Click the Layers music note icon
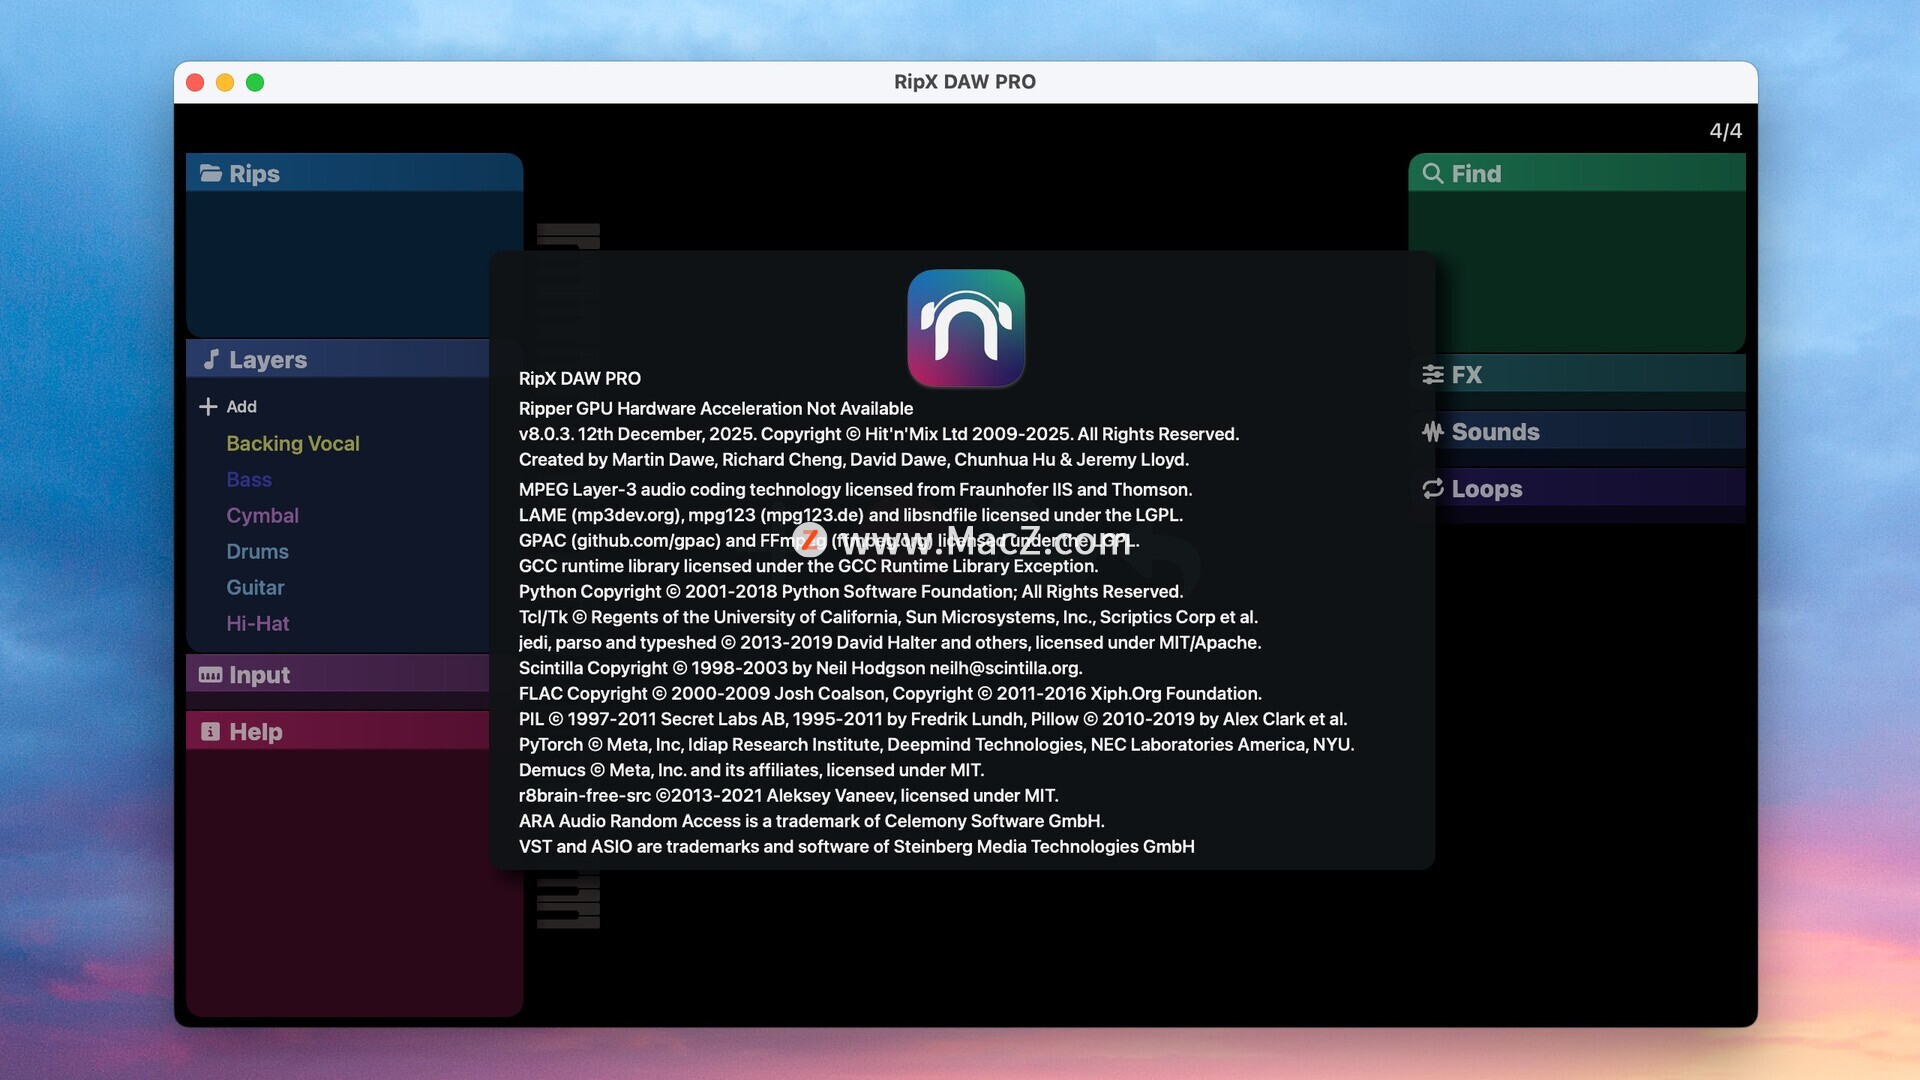 pyautogui.click(x=211, y=359)
